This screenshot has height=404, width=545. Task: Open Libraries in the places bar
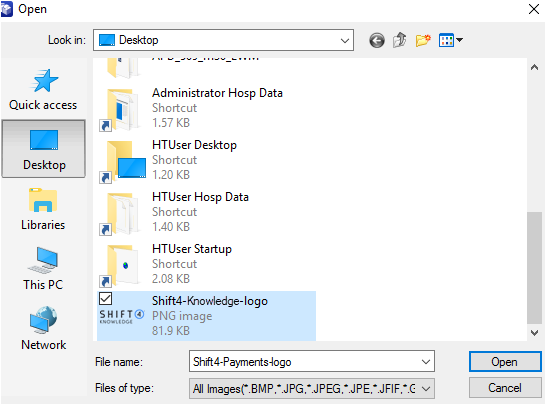point(43,209)
